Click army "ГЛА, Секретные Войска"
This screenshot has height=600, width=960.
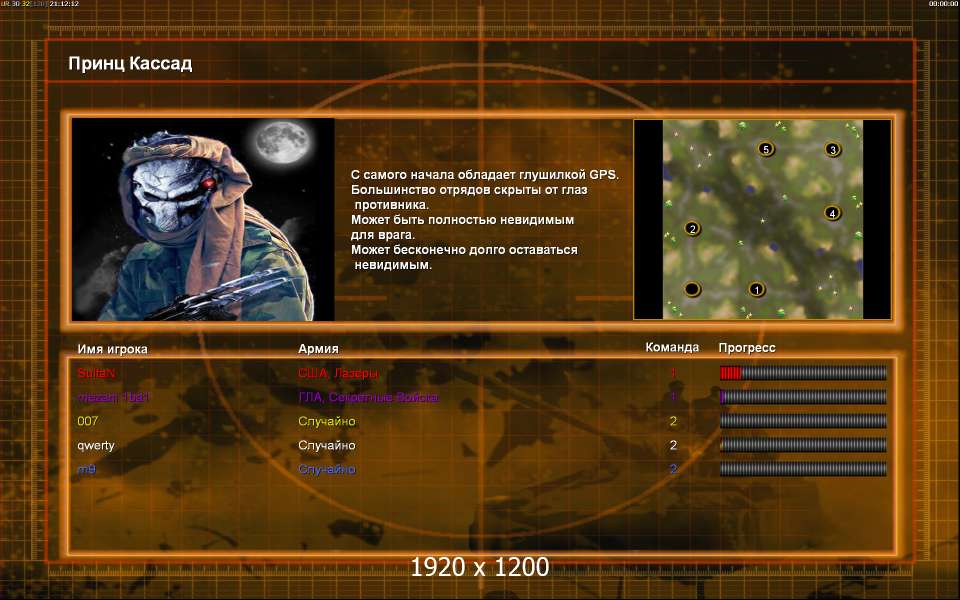(x=369, y=397)
